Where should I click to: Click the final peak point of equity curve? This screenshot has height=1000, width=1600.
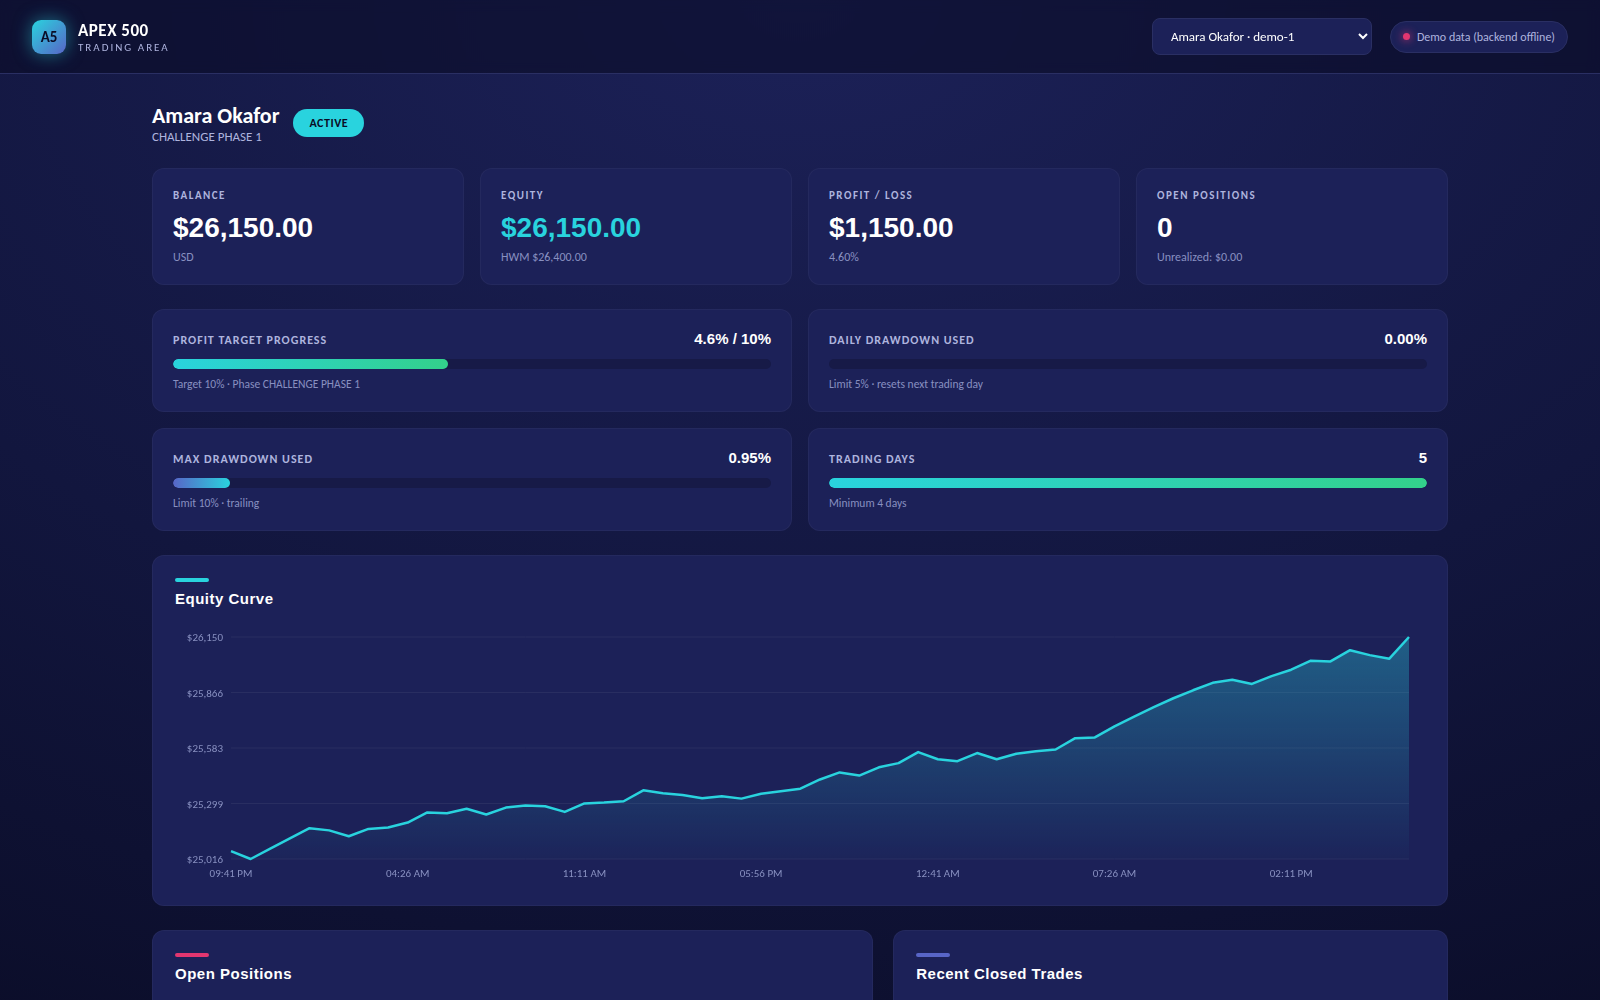coord(1408,637)
